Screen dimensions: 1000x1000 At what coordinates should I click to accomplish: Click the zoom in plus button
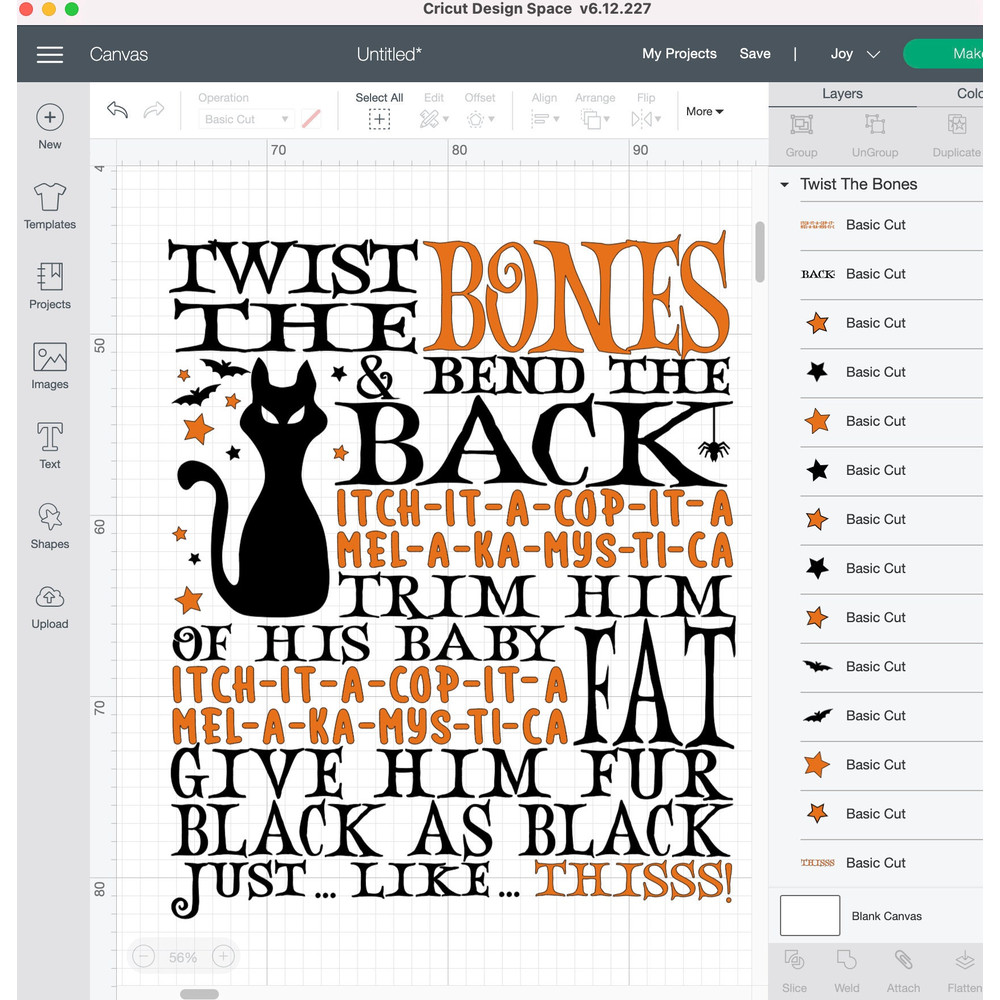[x=223, y=957]
